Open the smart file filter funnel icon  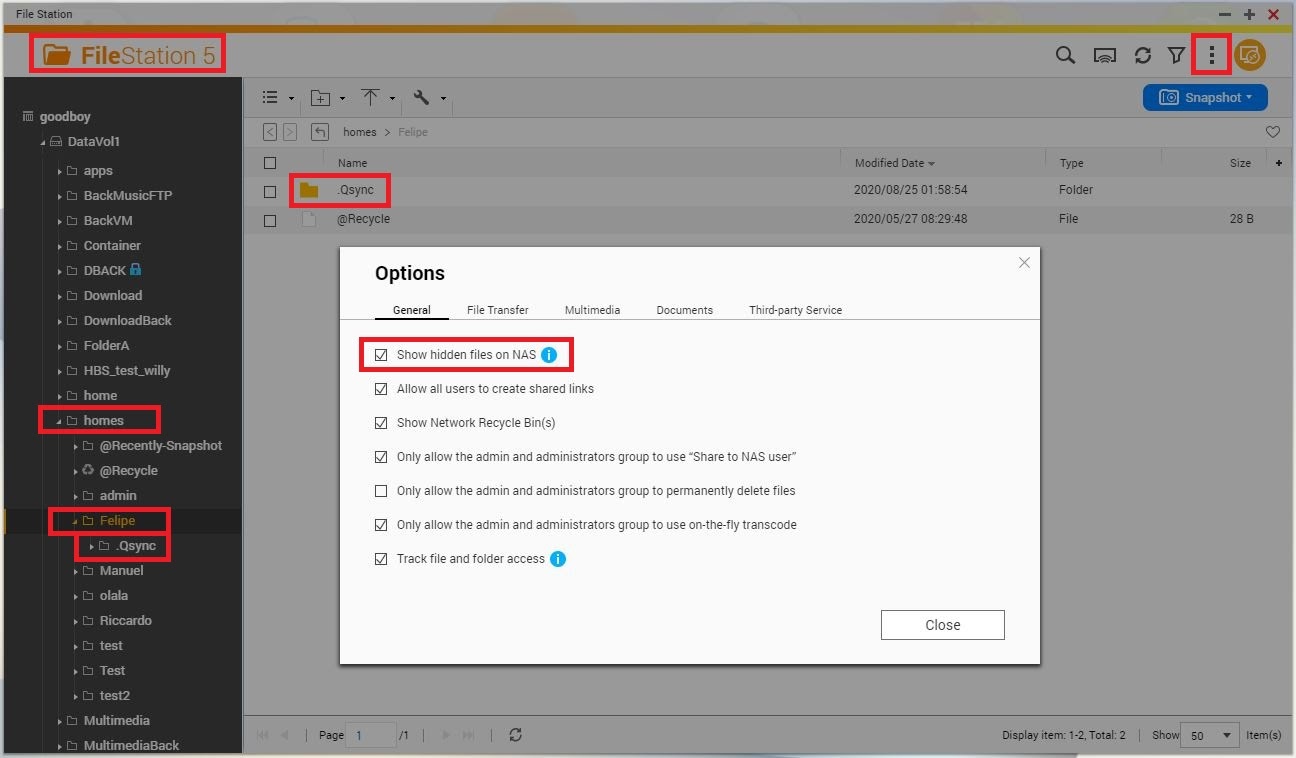click(x=1177, y=56)
